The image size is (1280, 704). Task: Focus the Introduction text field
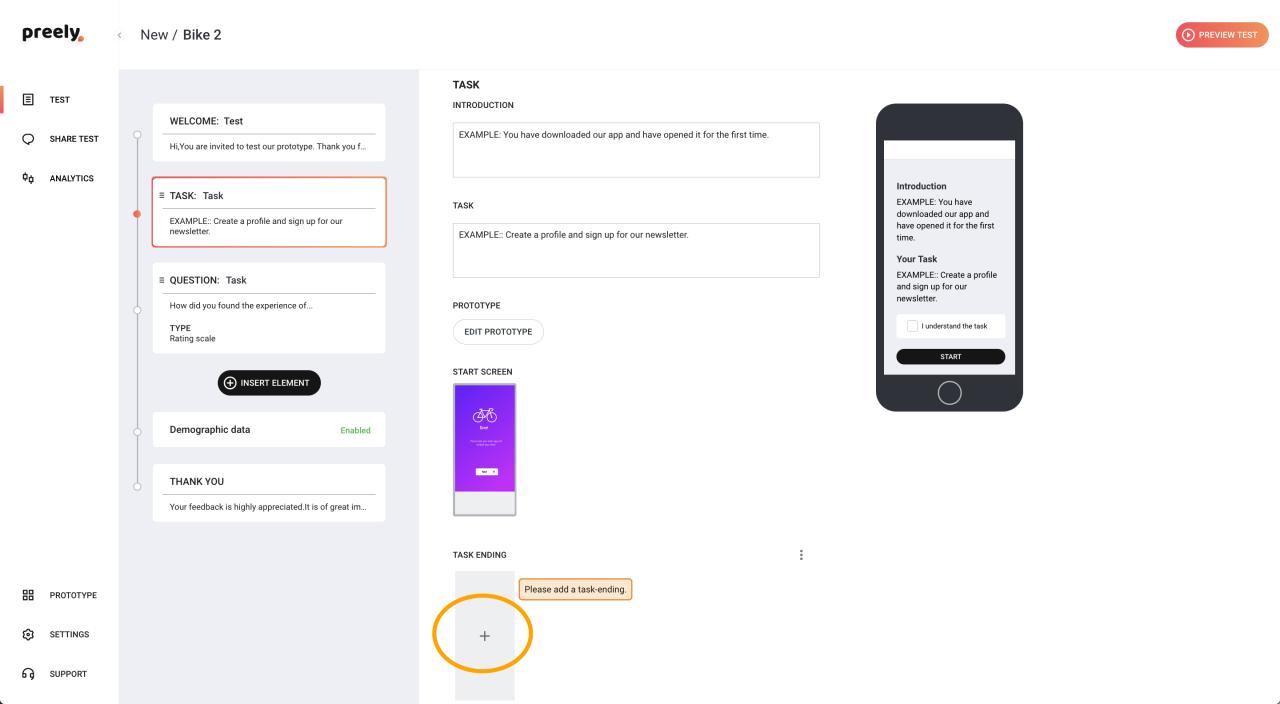tap(636, 150)
